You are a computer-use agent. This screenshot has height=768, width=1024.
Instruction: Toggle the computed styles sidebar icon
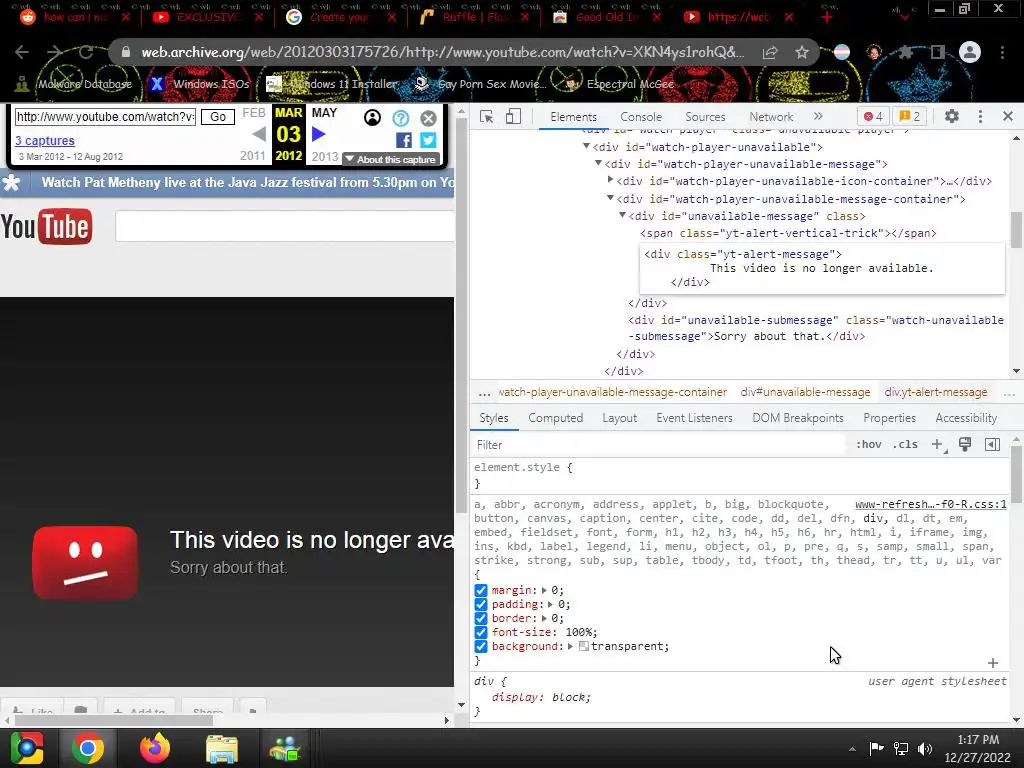click(x=992, y=444)
